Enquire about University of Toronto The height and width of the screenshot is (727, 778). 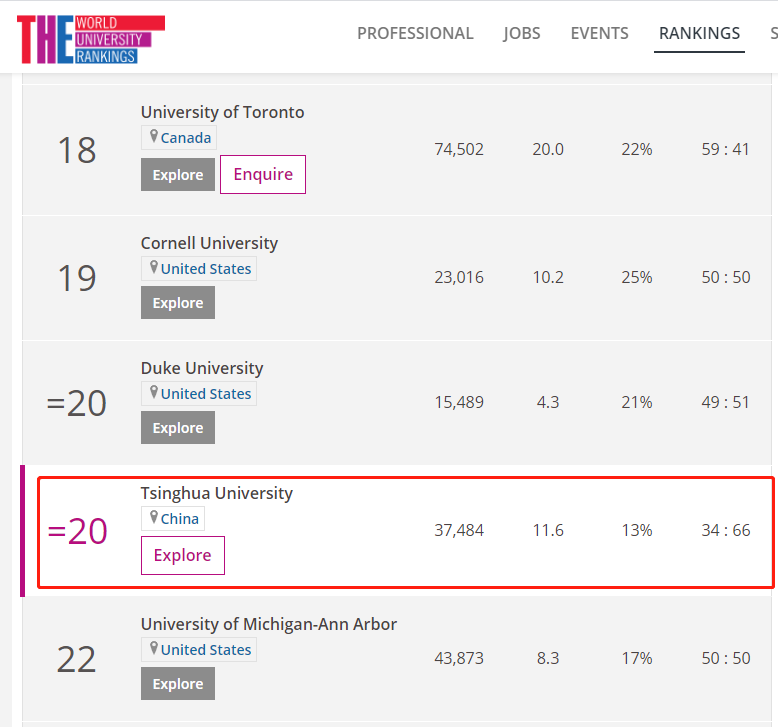[263, 175]
